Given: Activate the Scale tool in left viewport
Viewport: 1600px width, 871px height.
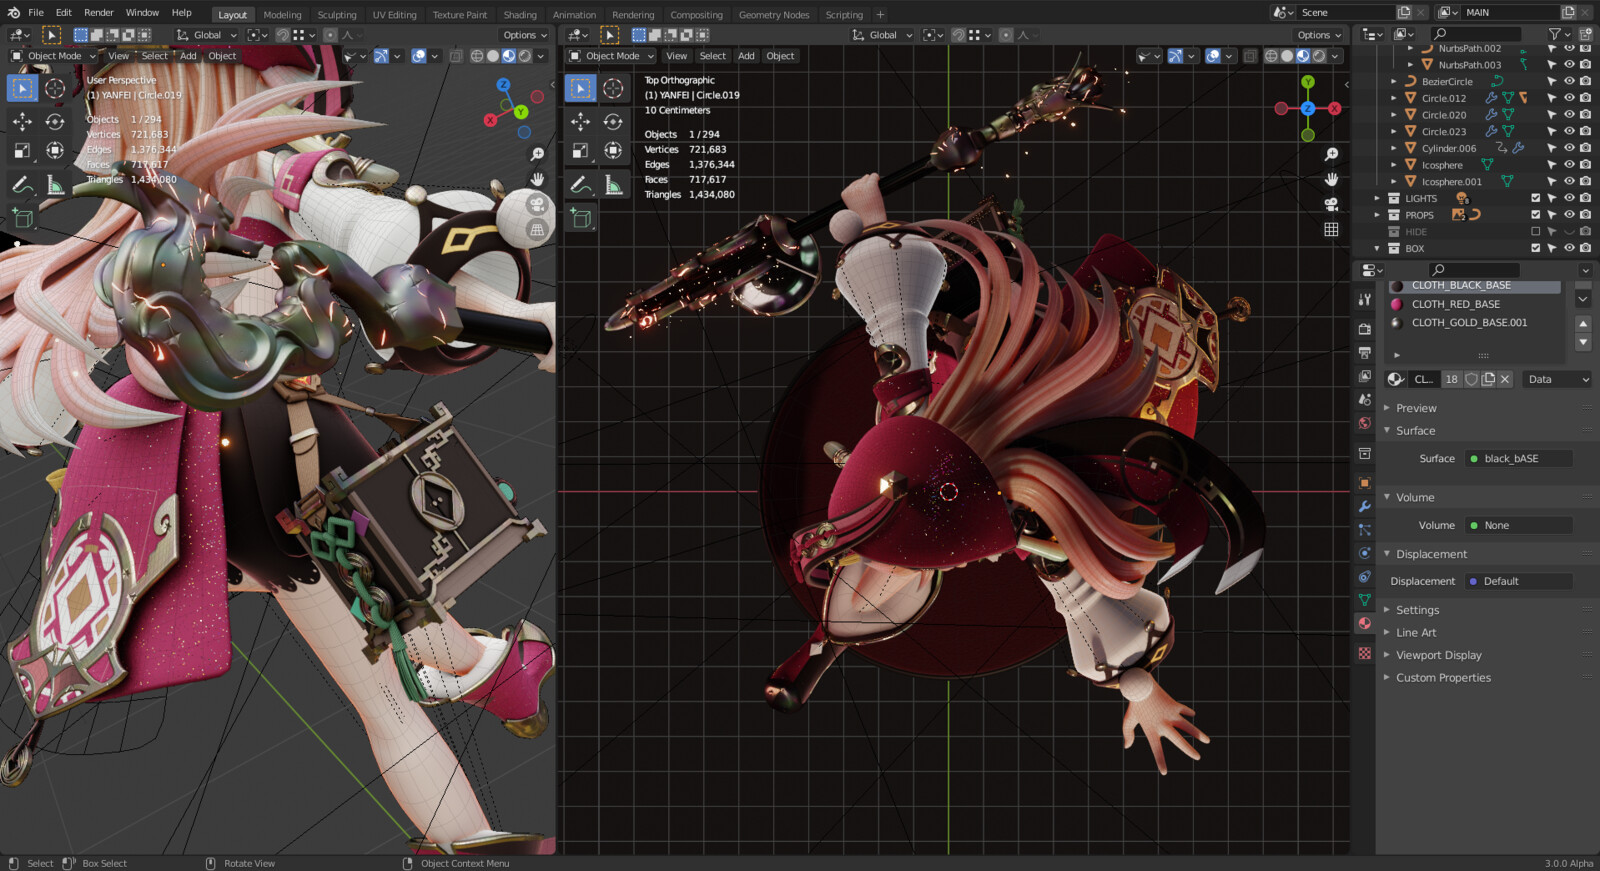Looking at the screenshot, I should 22,151.
